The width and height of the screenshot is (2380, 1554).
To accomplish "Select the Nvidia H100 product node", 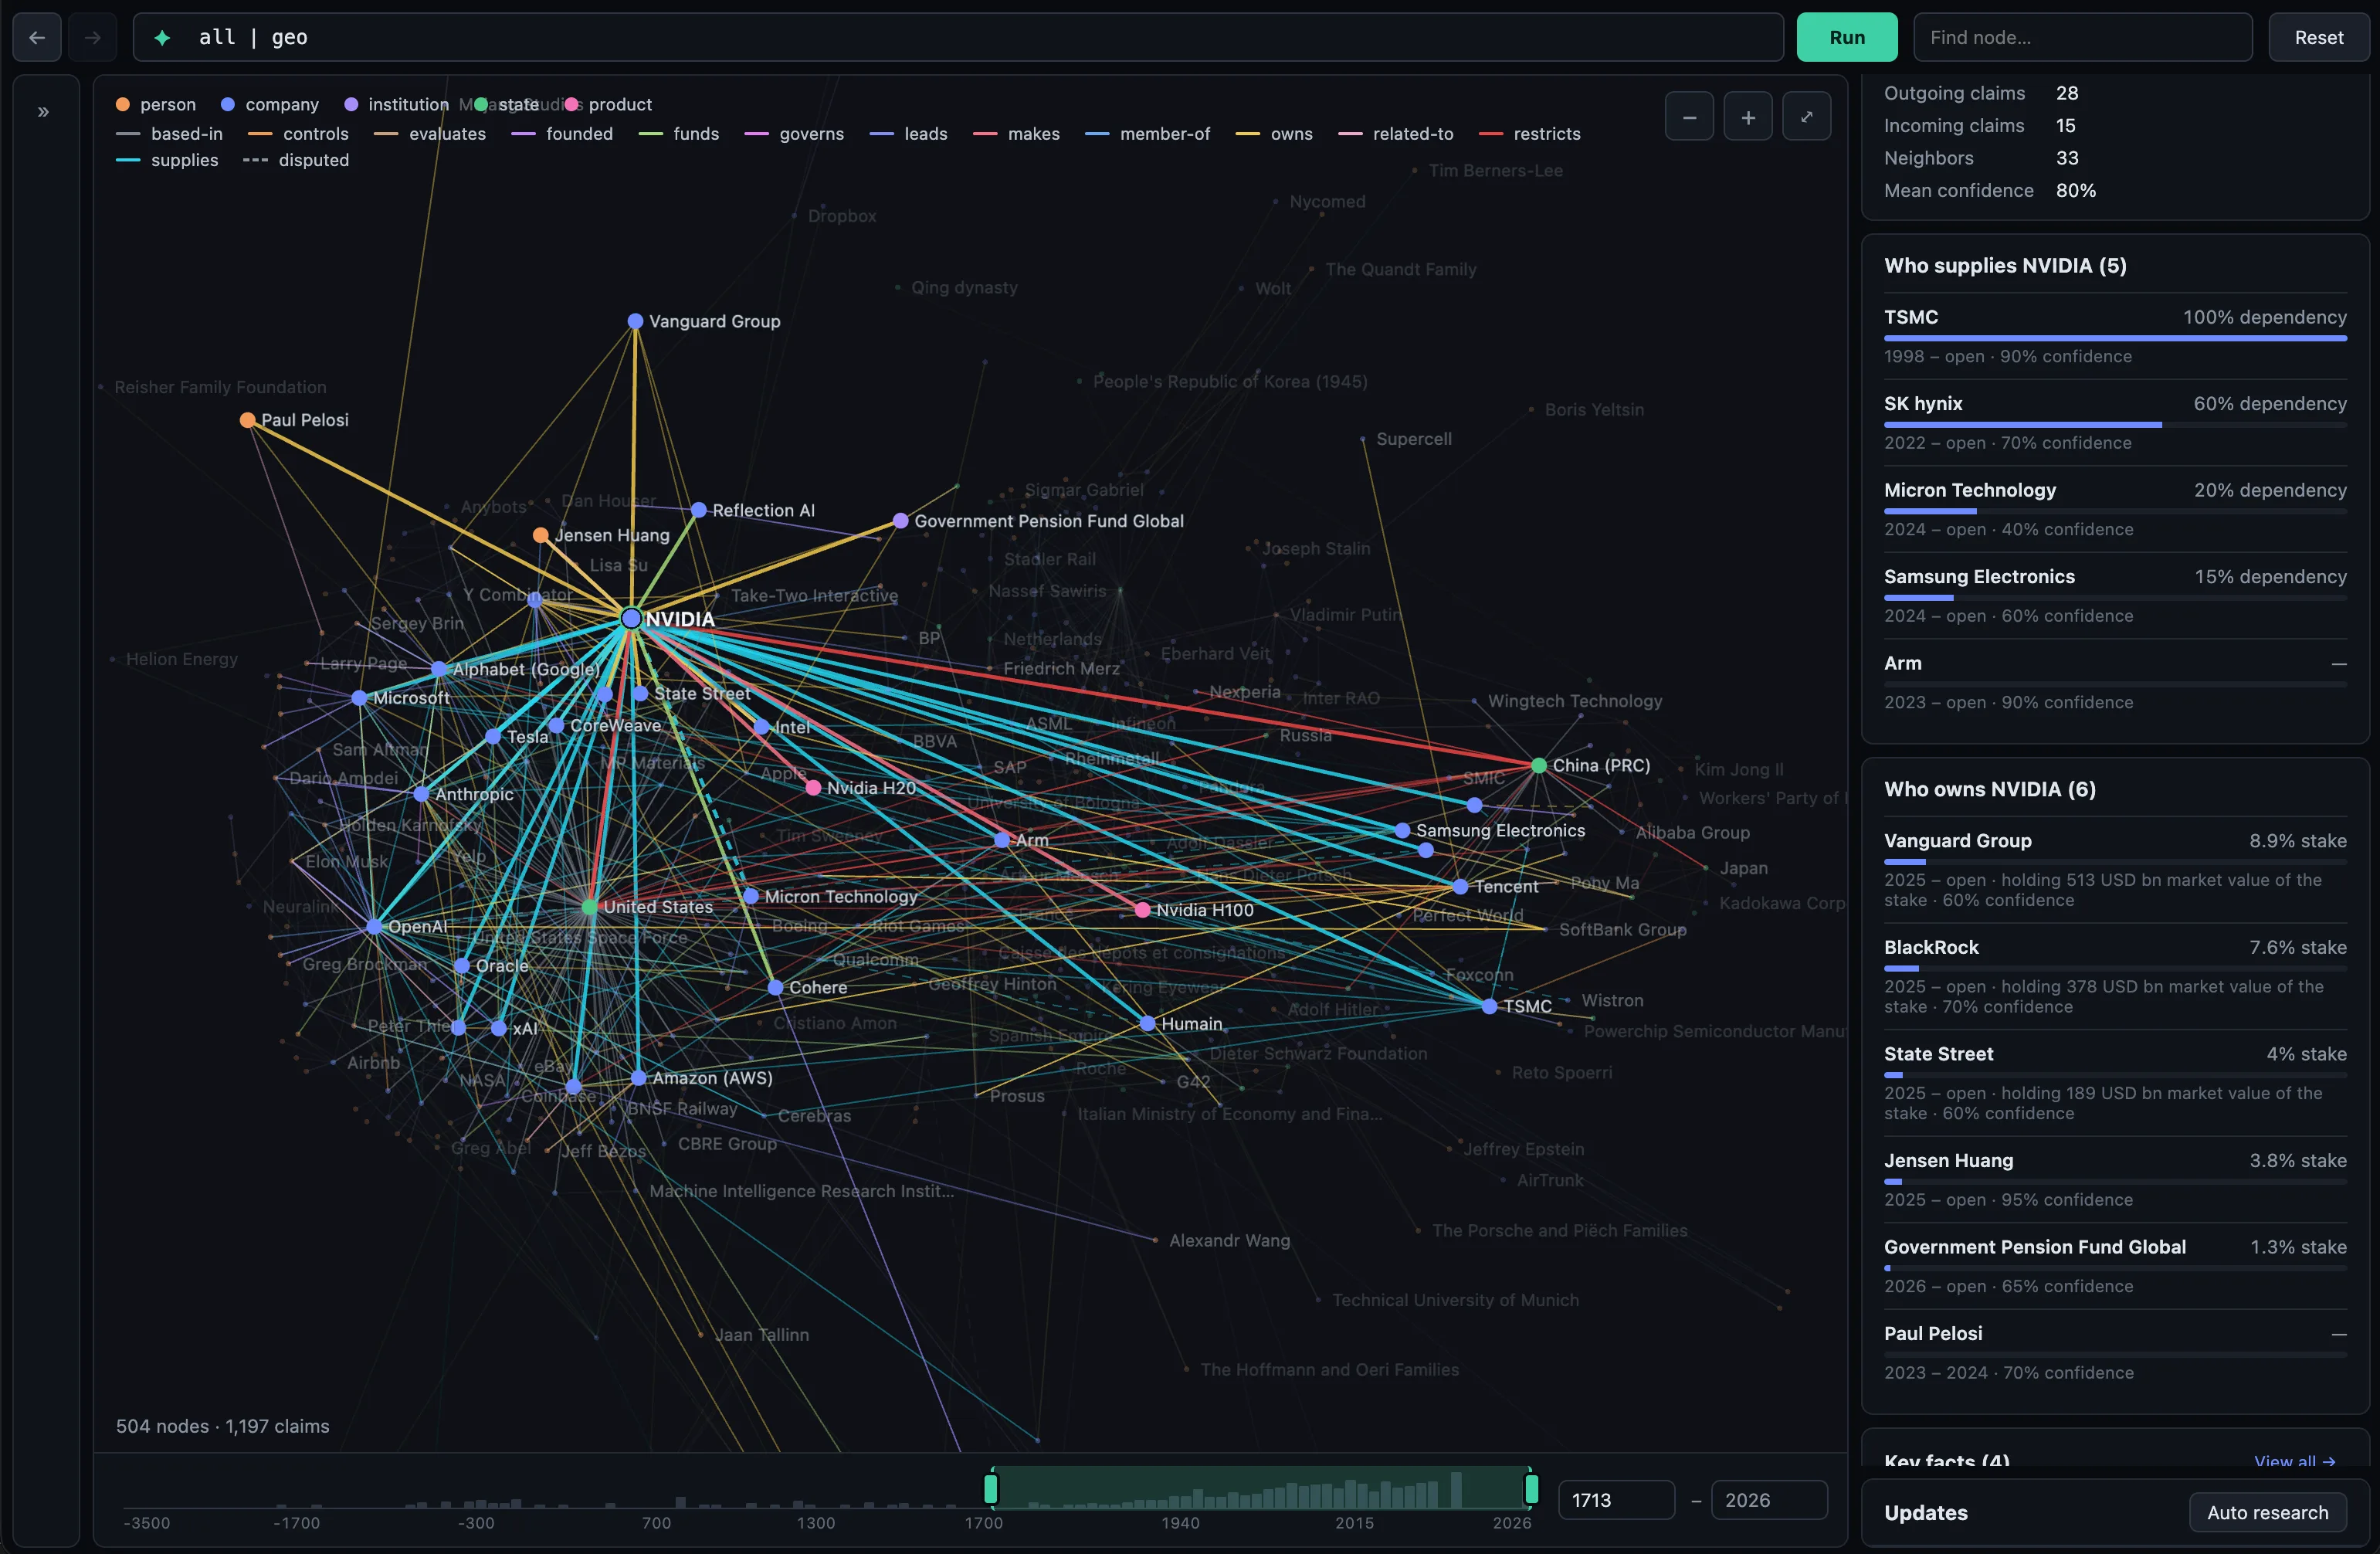I will pyautogui.click(x=1142, y=910).
